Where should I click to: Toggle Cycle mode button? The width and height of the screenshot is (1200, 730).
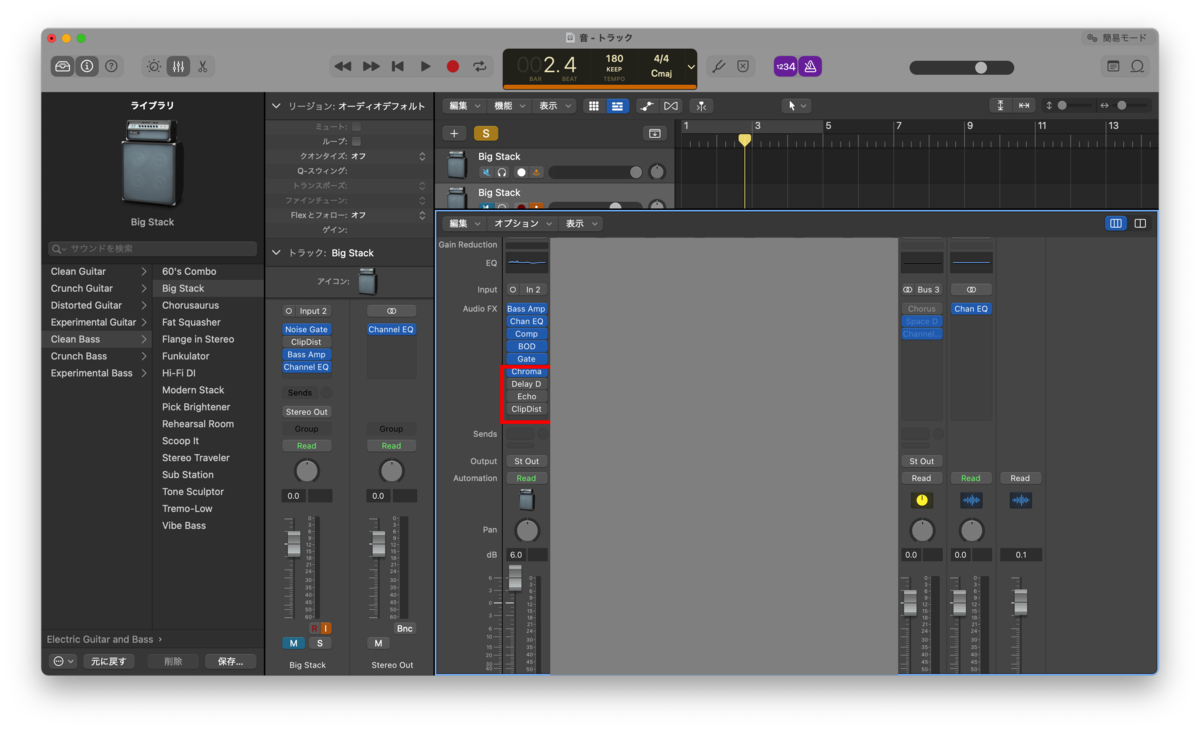[x=481, y=66]
